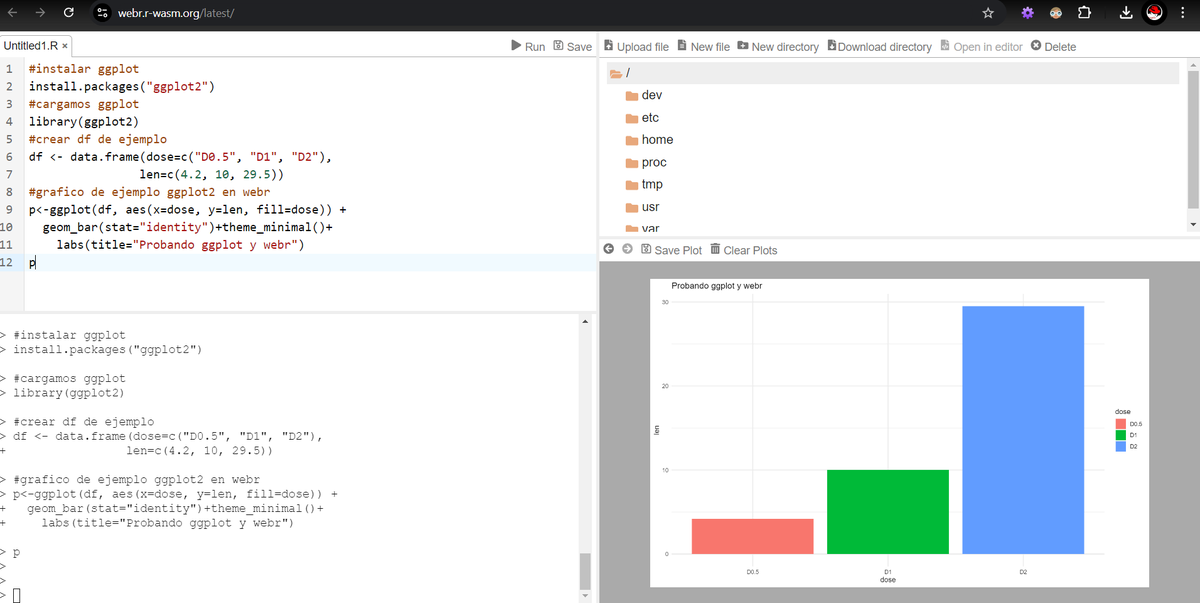Open the usr folder

[642, 207]
